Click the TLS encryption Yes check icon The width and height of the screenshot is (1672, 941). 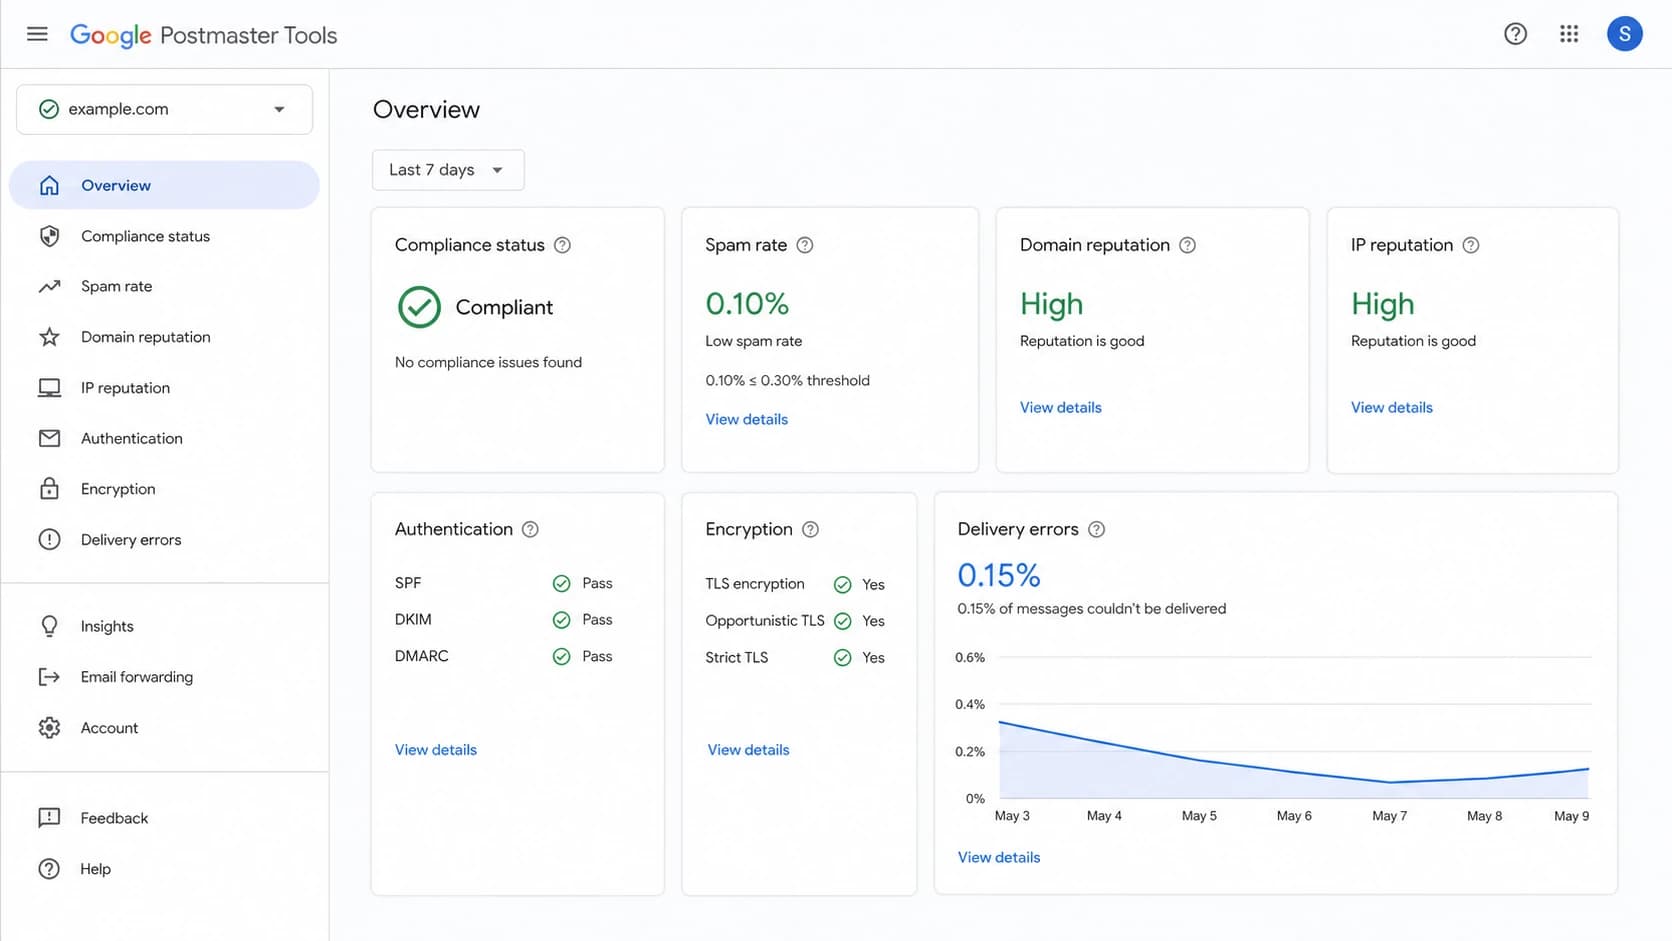click(842, 584)
